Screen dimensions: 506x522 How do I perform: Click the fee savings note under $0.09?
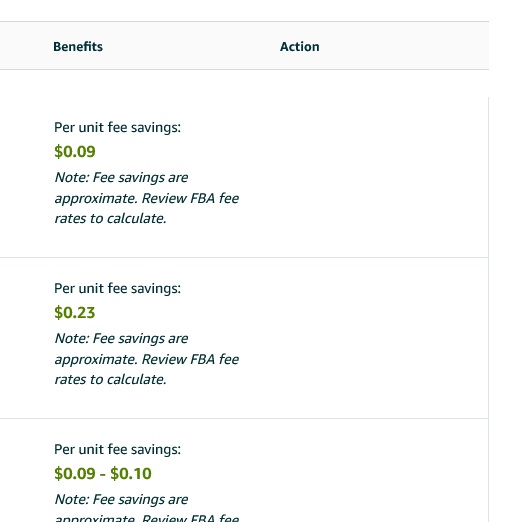(147, 198)
